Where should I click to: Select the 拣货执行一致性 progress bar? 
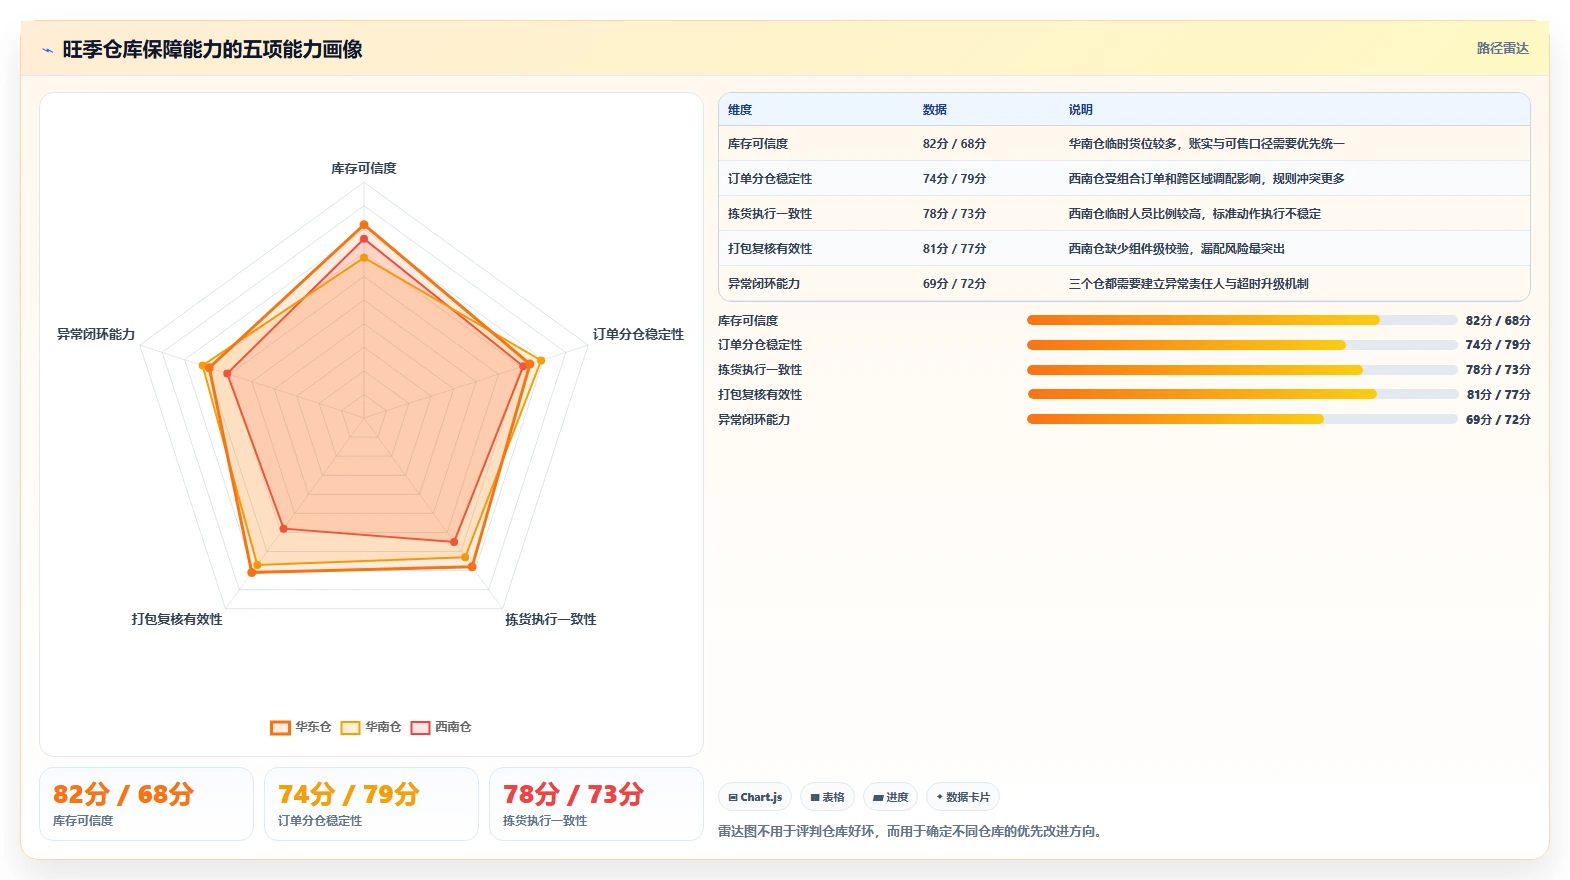click(1242, 370)
